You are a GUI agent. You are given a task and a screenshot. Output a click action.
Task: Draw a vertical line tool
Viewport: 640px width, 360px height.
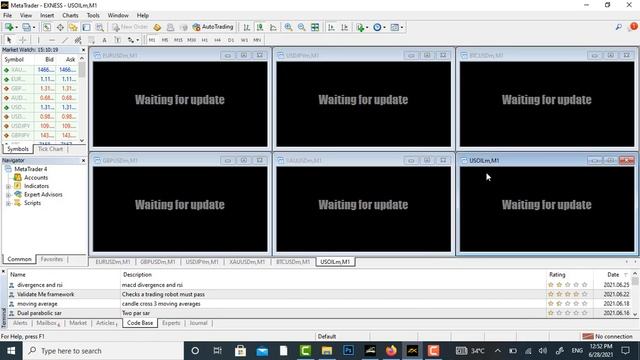(38, 40)
